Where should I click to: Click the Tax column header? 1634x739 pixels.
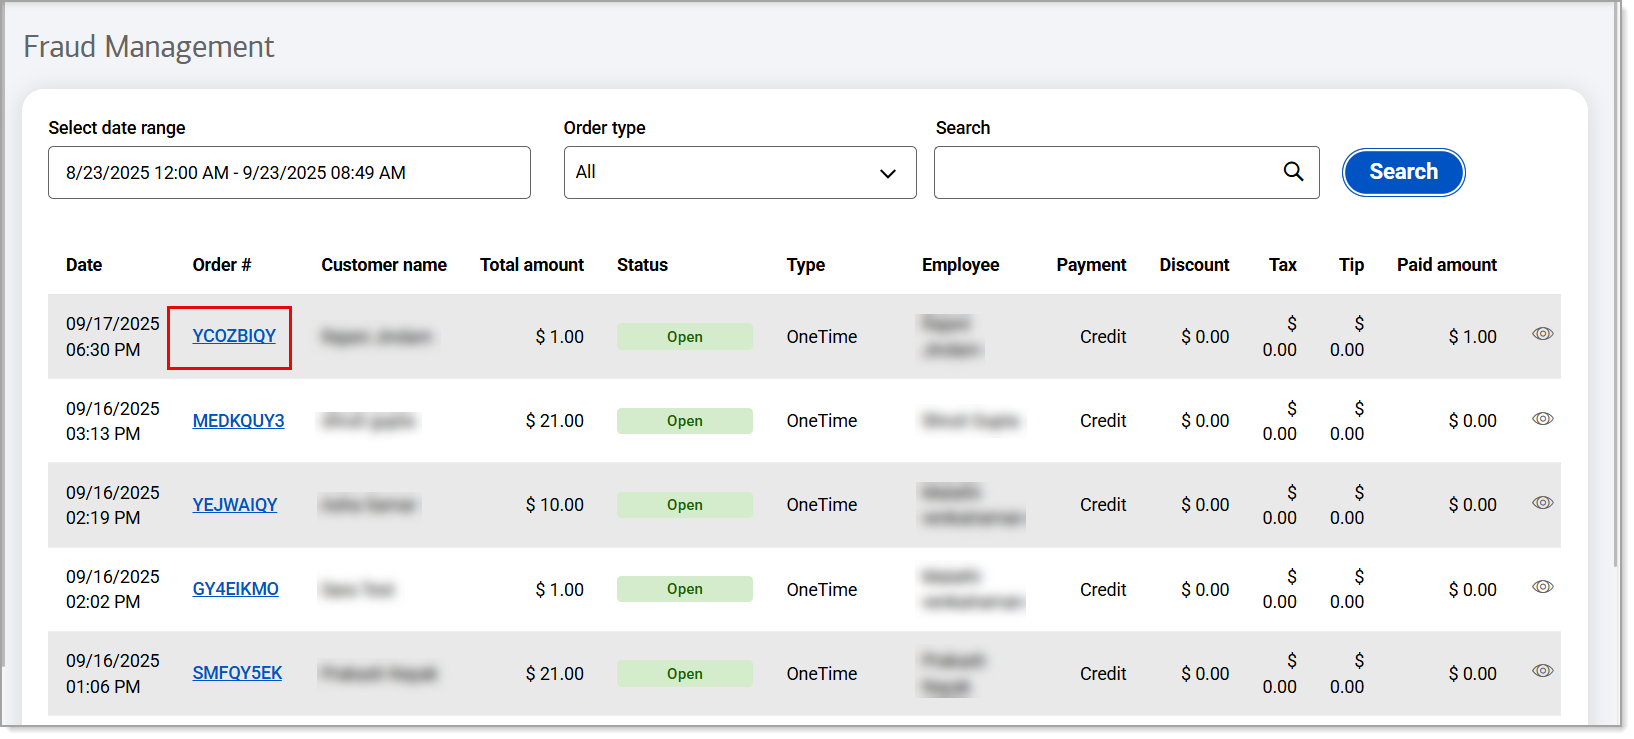click(x=1283, y=265)
